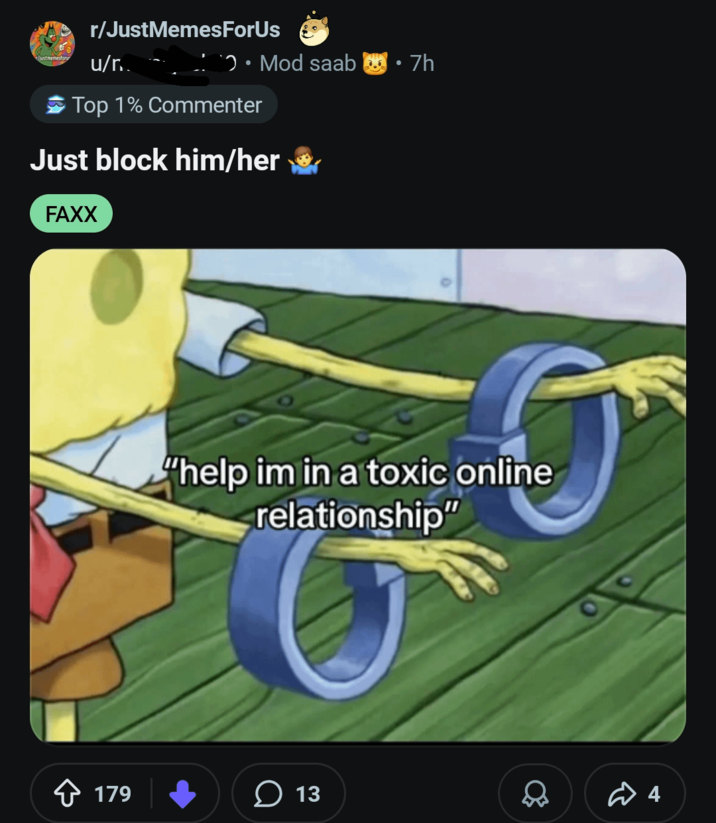Click the shrug emoji in the title
This screenshot has width=716, height=823.
coord(303,160)
